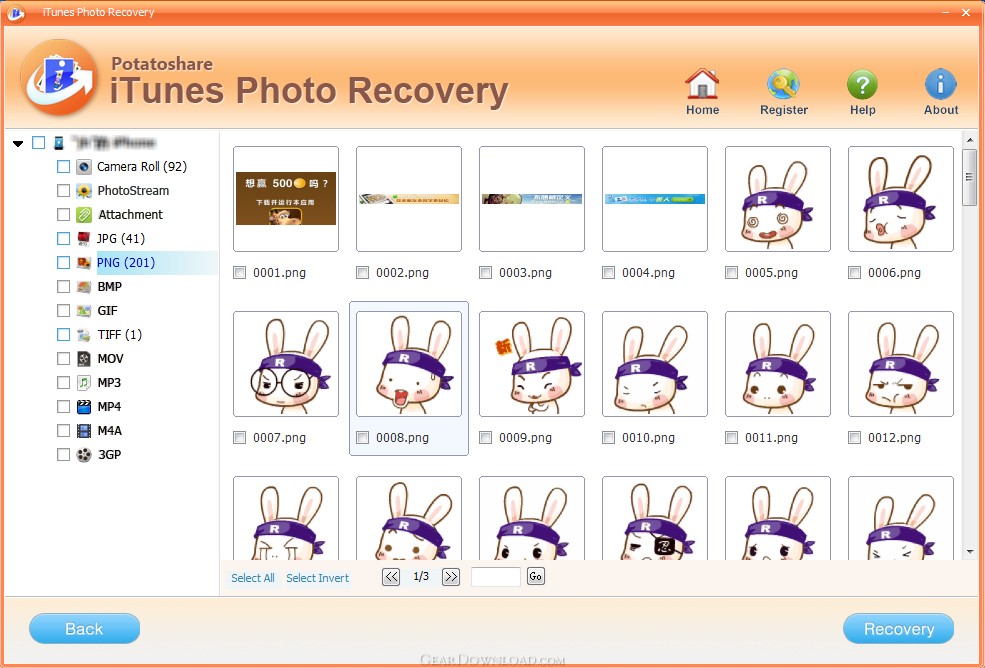Click the PhotoStream sunflower icon
This screenshot has width=985, height=668.
coord(84,190)
